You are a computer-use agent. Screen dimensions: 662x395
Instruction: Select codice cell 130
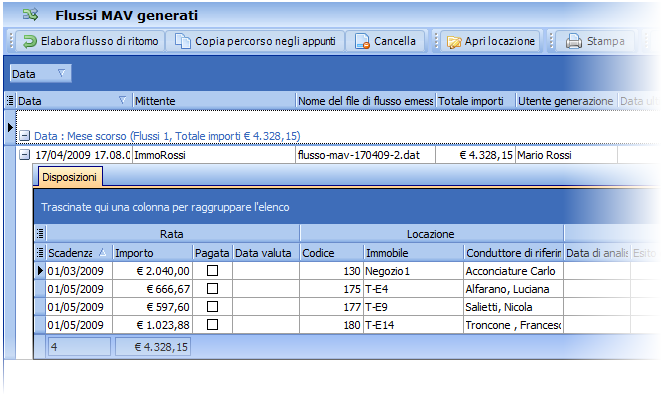(x=331, y=271)
